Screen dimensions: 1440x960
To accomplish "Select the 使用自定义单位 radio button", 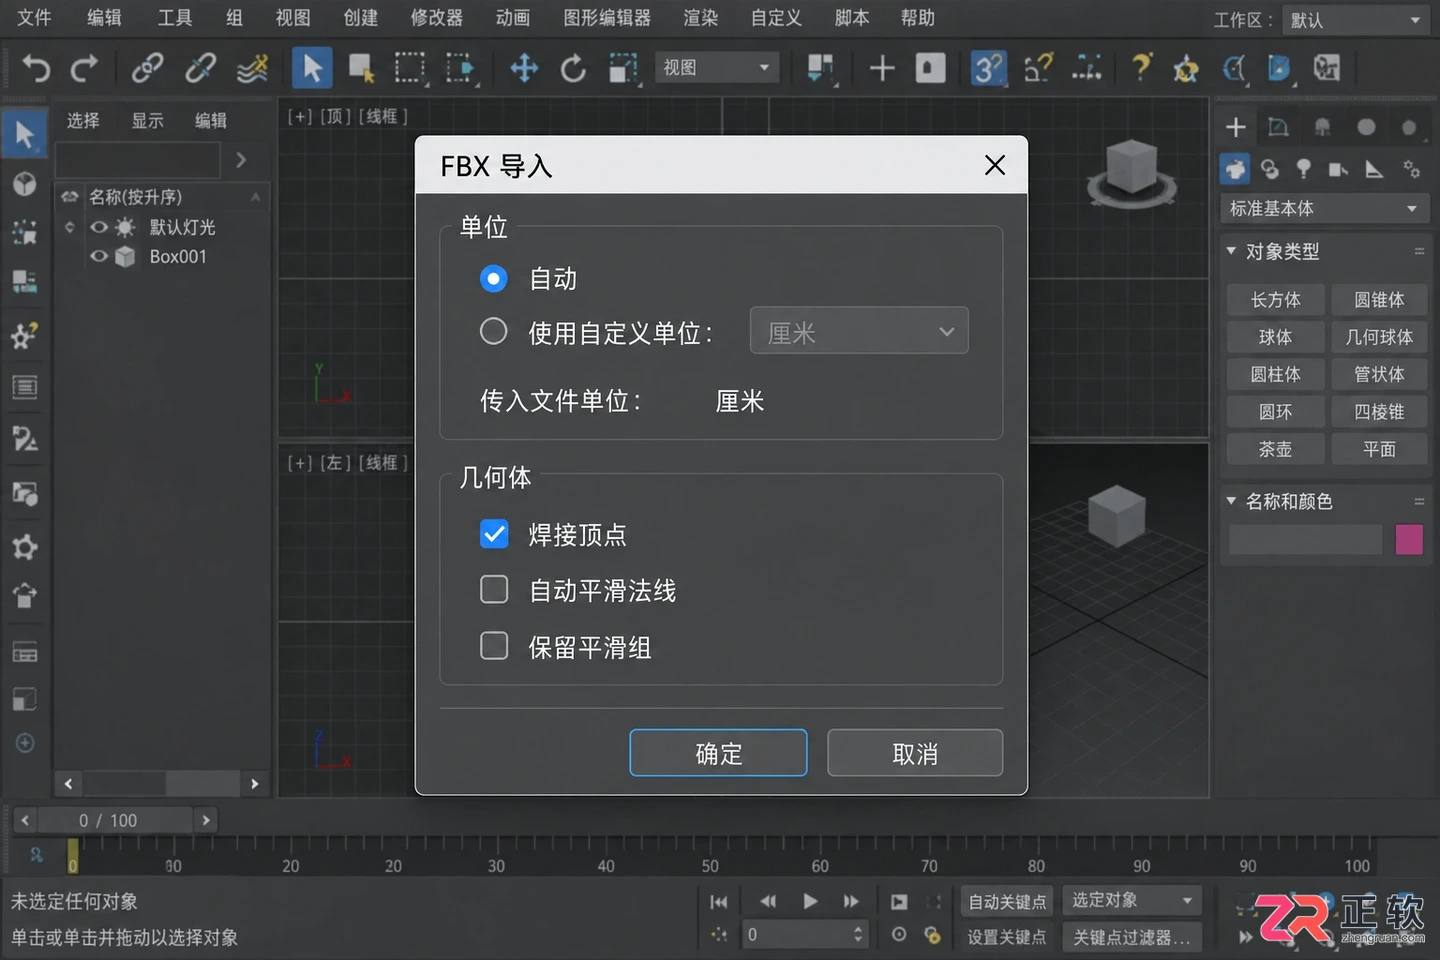I will coord(493,331).
